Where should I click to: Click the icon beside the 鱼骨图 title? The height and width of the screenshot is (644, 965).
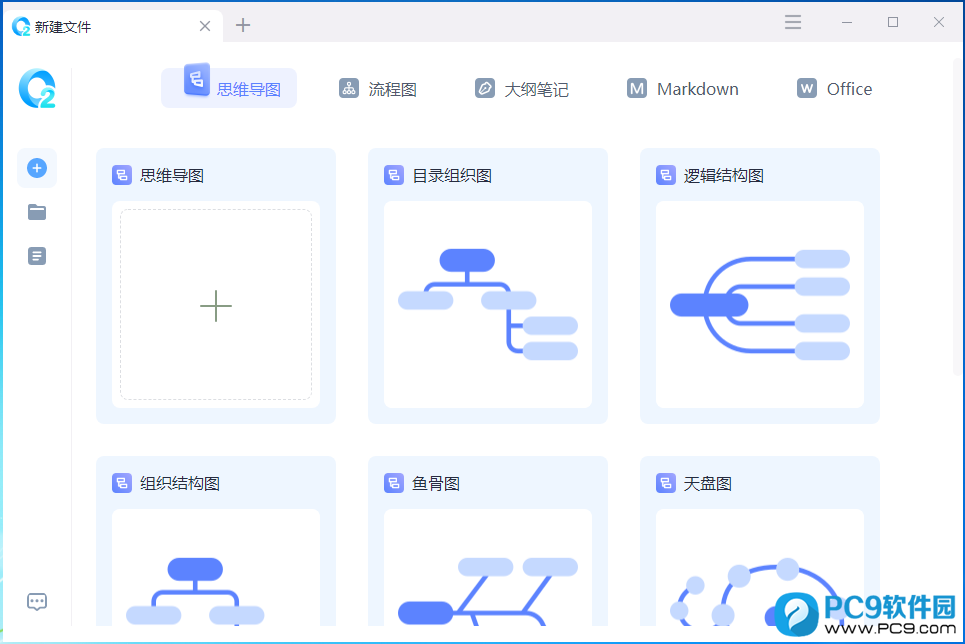tap(394, 483)
